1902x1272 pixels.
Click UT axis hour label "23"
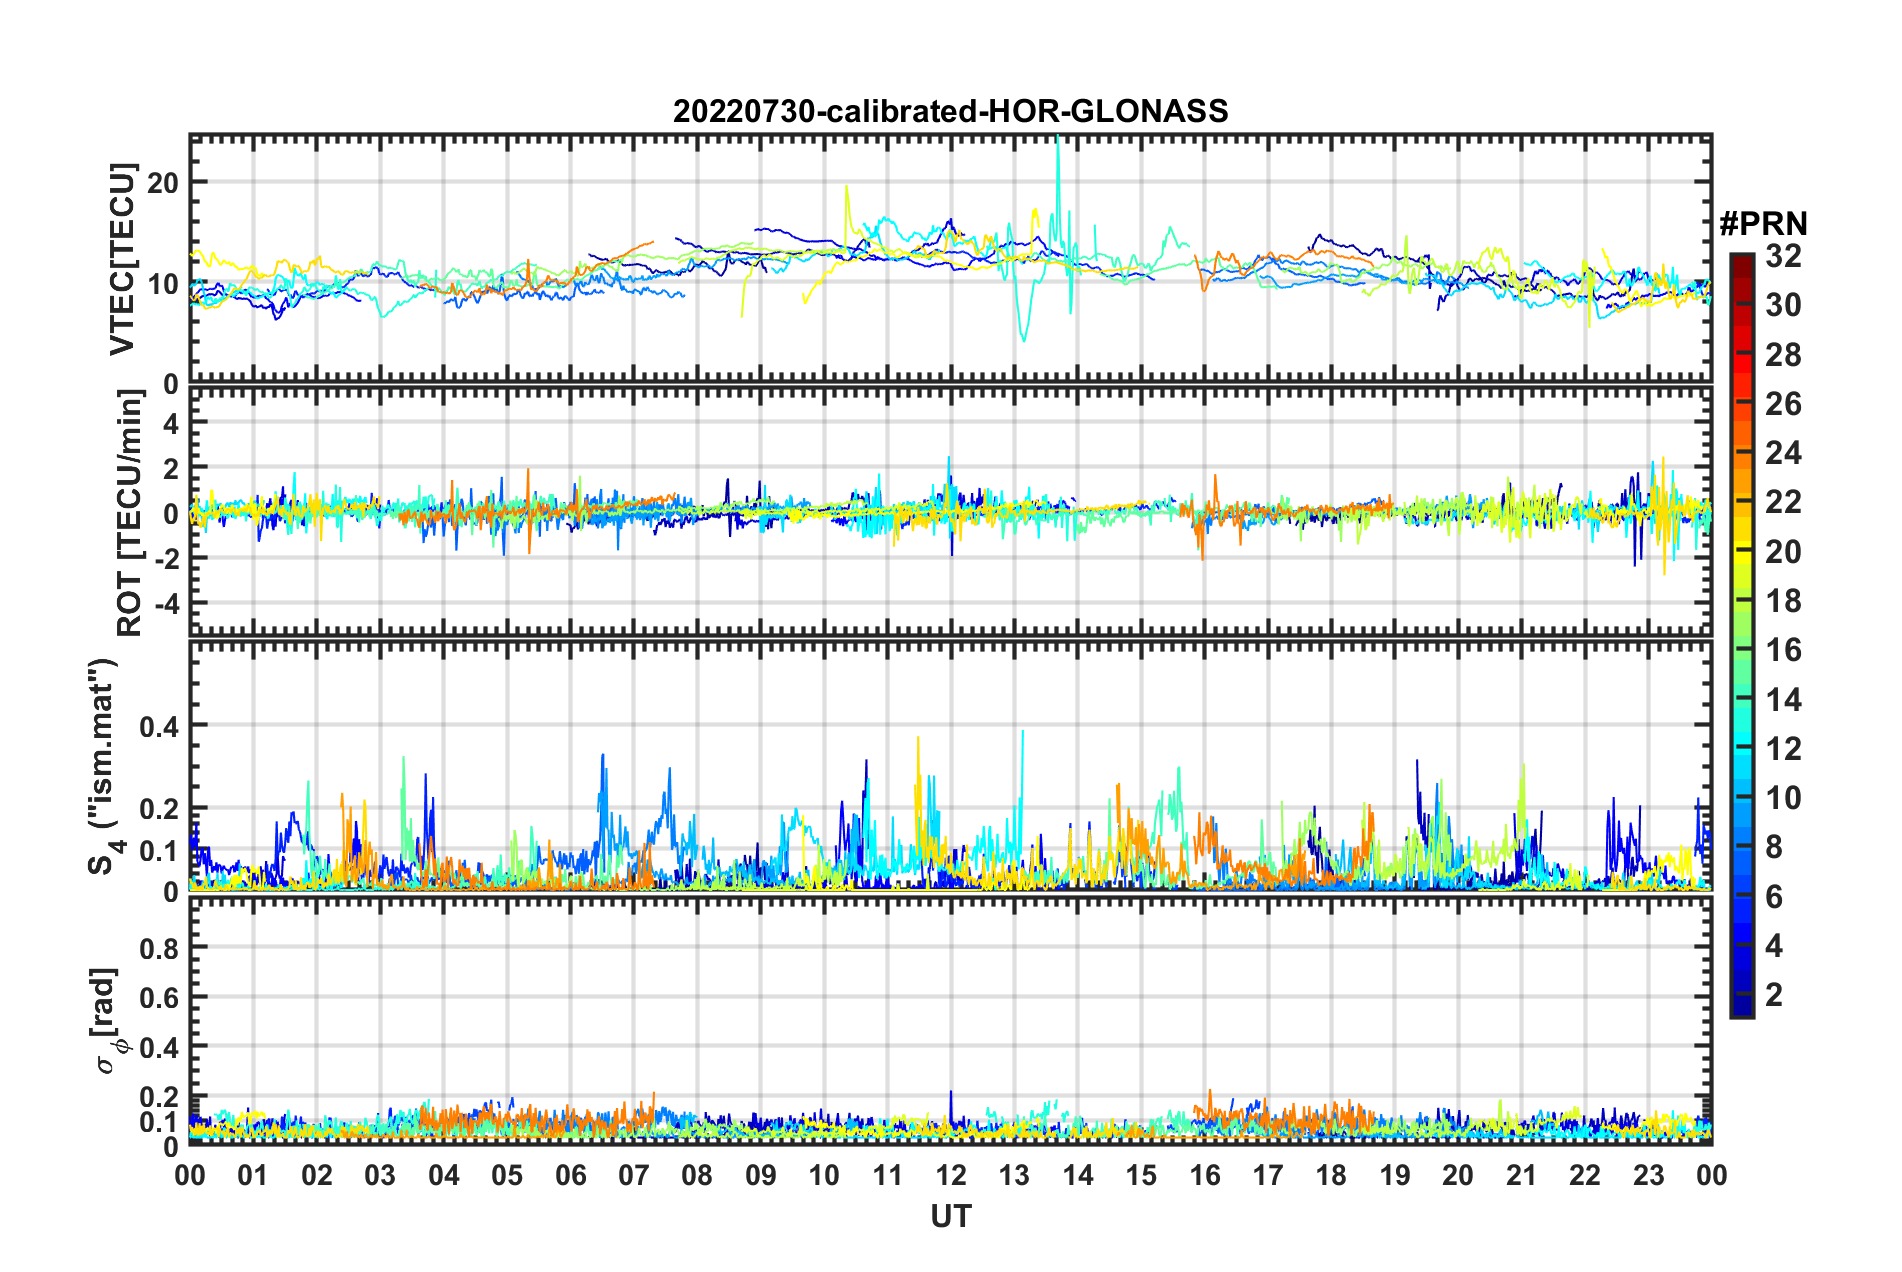[1648, 1175]
